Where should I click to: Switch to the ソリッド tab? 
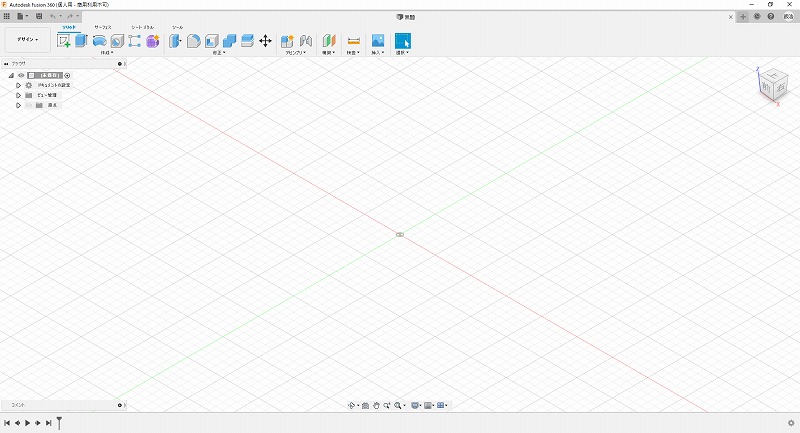[x=69, y=27]
